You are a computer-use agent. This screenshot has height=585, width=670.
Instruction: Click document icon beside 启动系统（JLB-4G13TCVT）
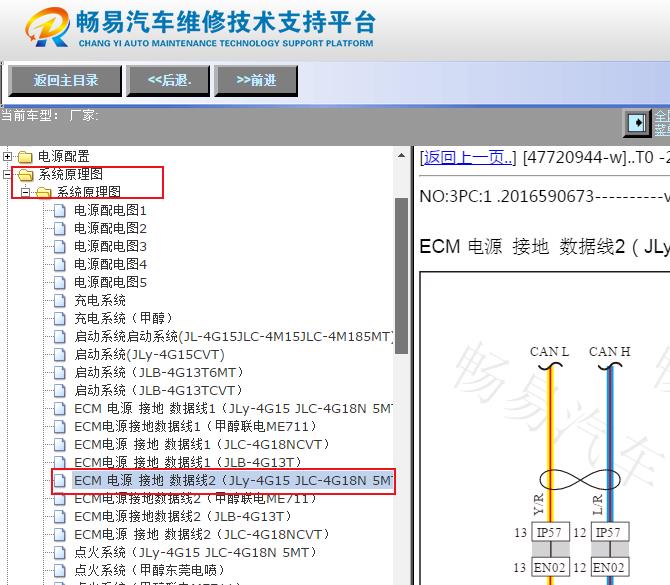[x=60, y=390]
